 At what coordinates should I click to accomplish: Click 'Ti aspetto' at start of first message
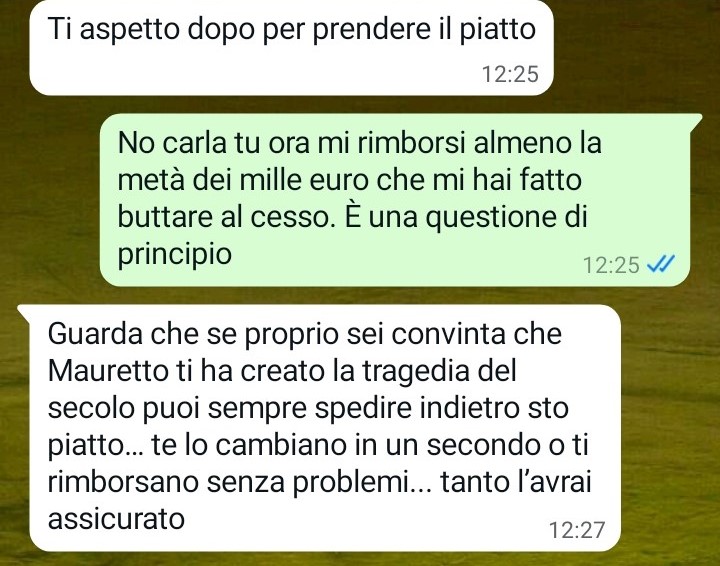113,30
